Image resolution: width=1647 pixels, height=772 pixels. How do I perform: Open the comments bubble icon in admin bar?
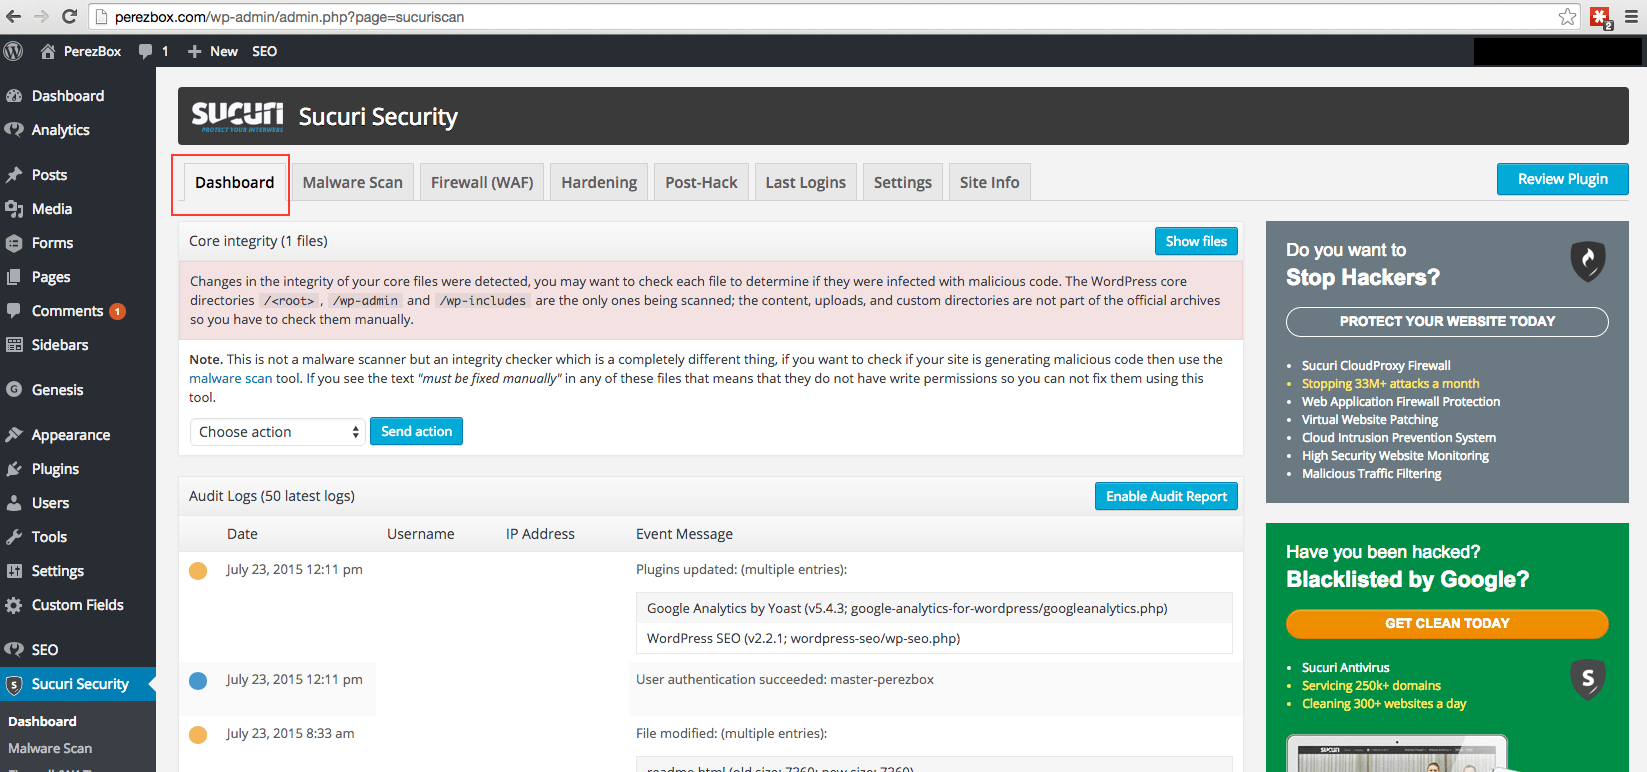click(x=146, y=51)
